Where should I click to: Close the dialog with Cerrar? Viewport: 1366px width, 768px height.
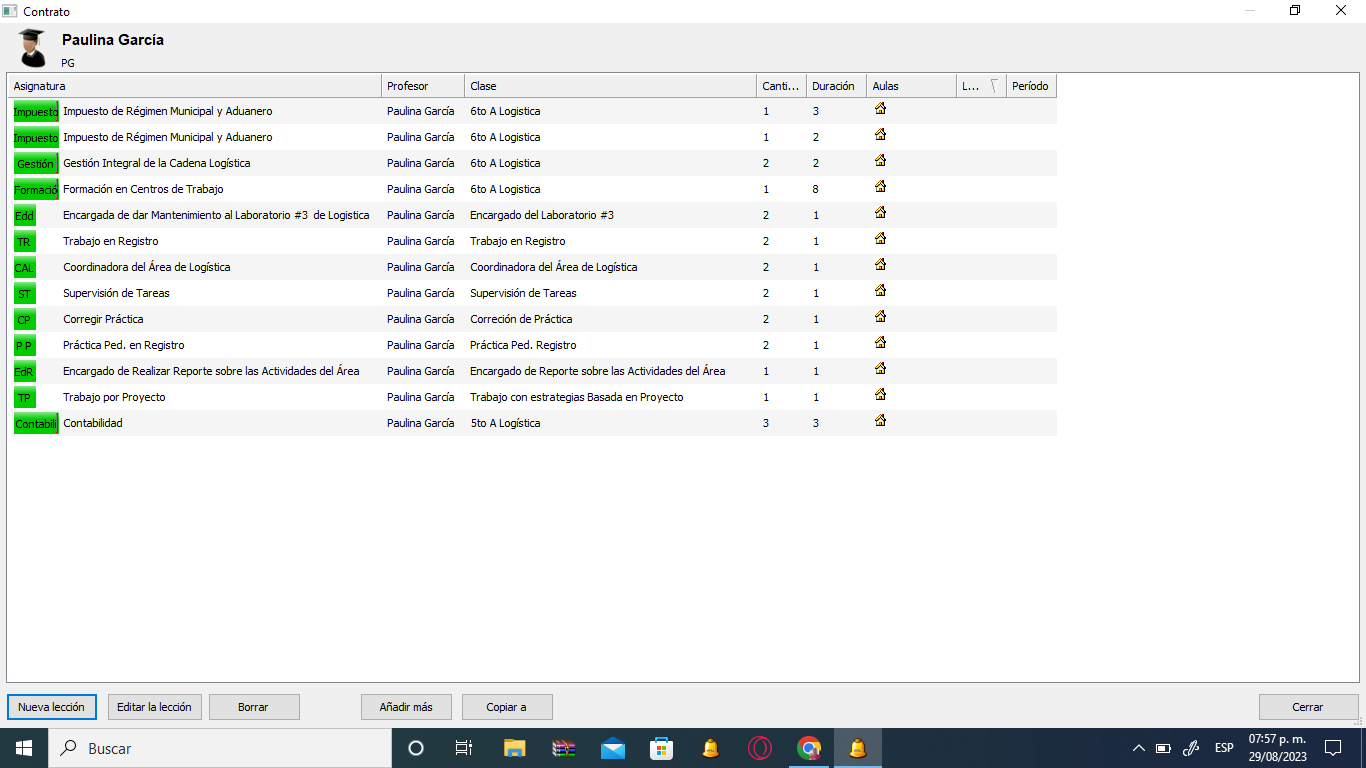click(x=1308, y=707)
